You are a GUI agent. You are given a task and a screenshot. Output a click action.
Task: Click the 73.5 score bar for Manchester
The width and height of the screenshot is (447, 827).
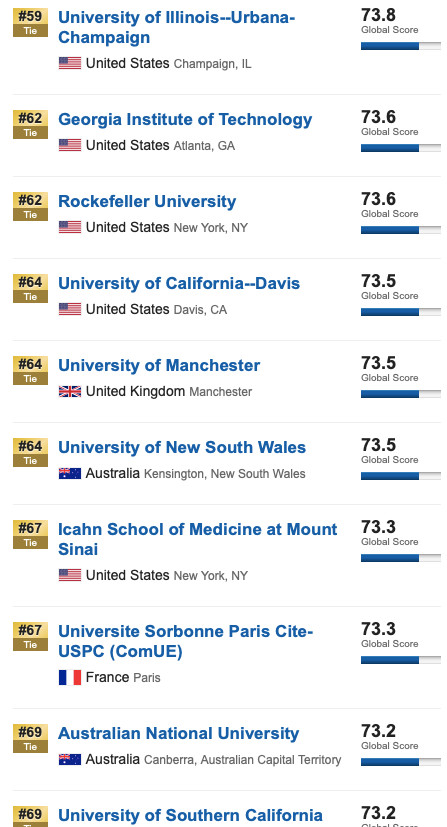401,394
